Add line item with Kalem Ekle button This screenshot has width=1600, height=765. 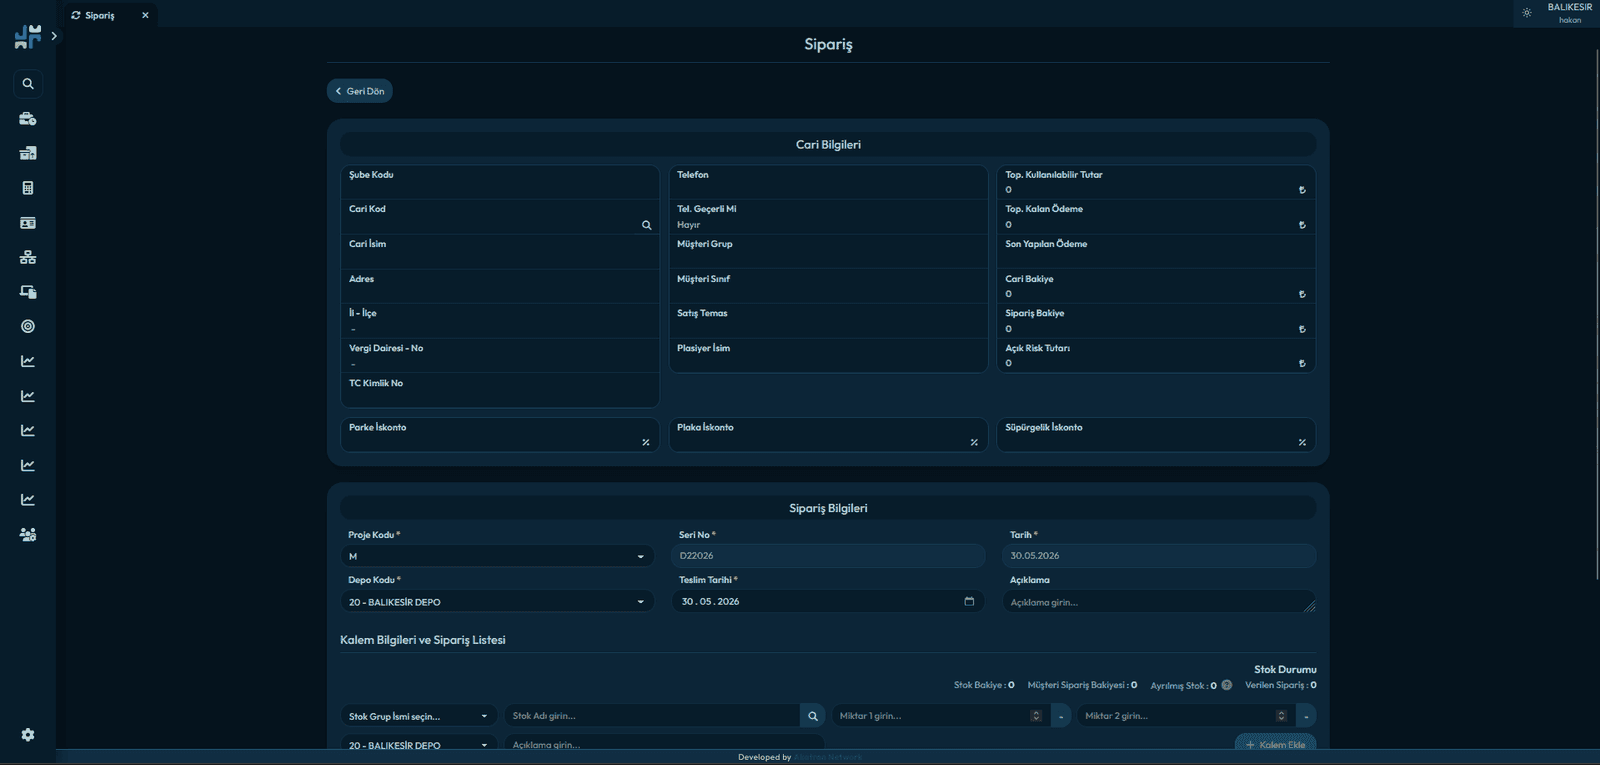click(1275, 744)
